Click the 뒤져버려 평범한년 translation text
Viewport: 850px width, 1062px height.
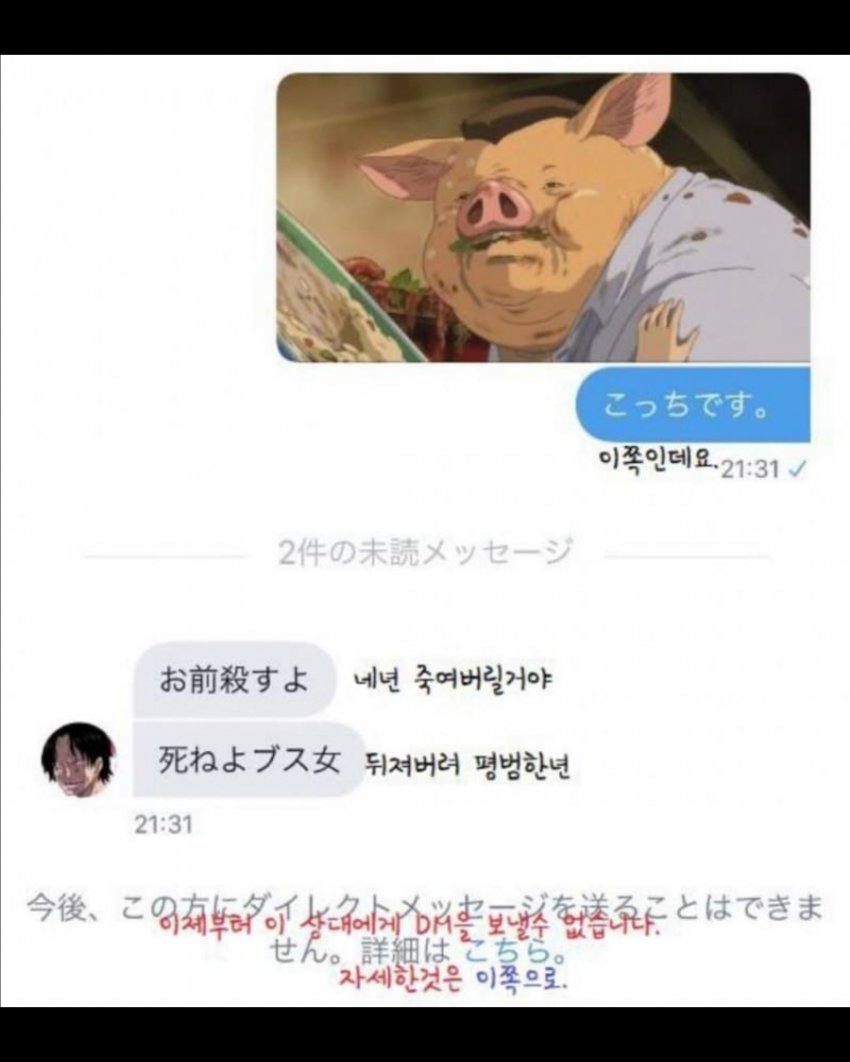[468, 765]
